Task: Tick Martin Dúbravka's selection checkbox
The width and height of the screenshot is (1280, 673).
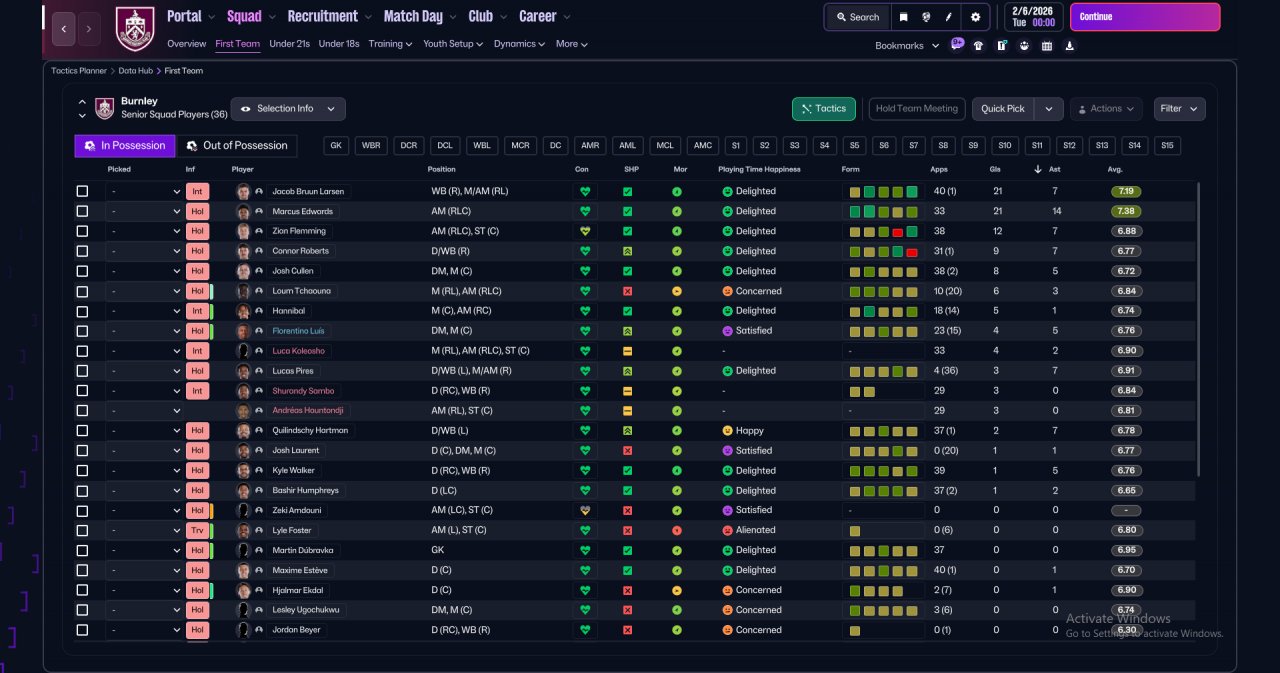Action: [x=82, y=550]
